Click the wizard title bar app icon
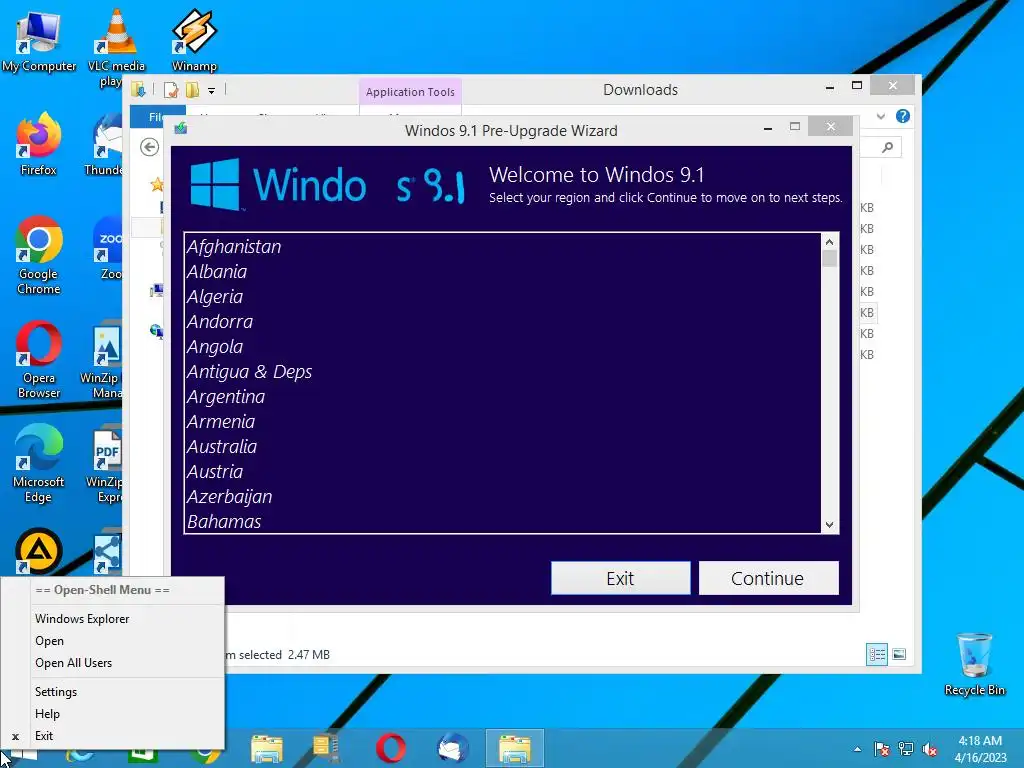The width and height of the screenshot is (1024, 768). [181, 129]
